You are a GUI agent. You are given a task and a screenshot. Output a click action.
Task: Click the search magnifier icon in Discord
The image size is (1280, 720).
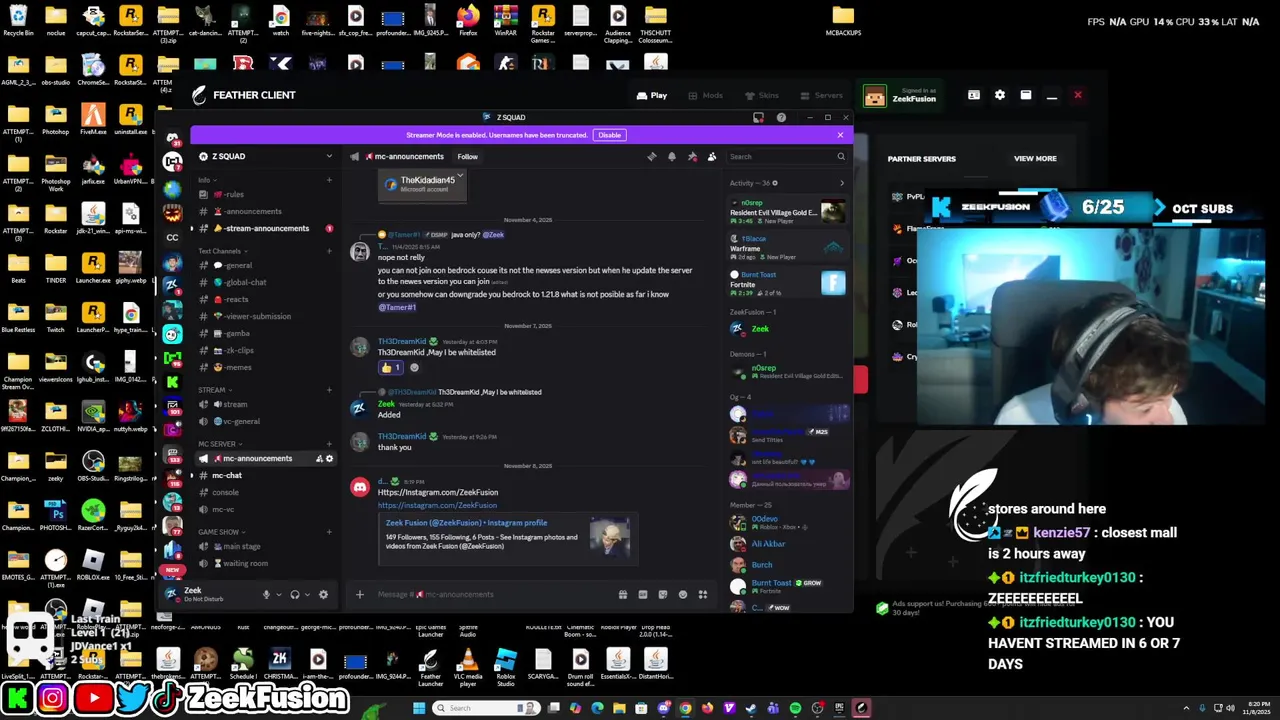841,157
